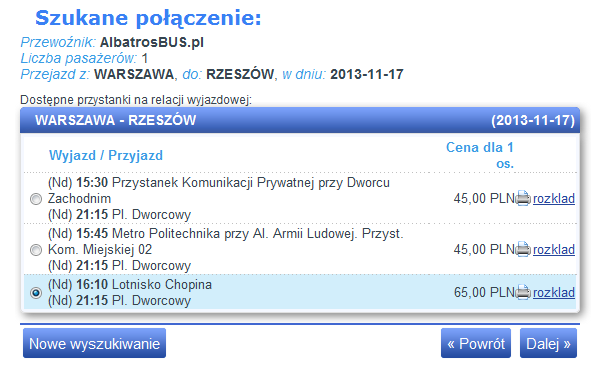The image size is (602, 369).
Task: Open rozklad link for 16:10 Lotnisko Chopina
Action: (554, 293)
